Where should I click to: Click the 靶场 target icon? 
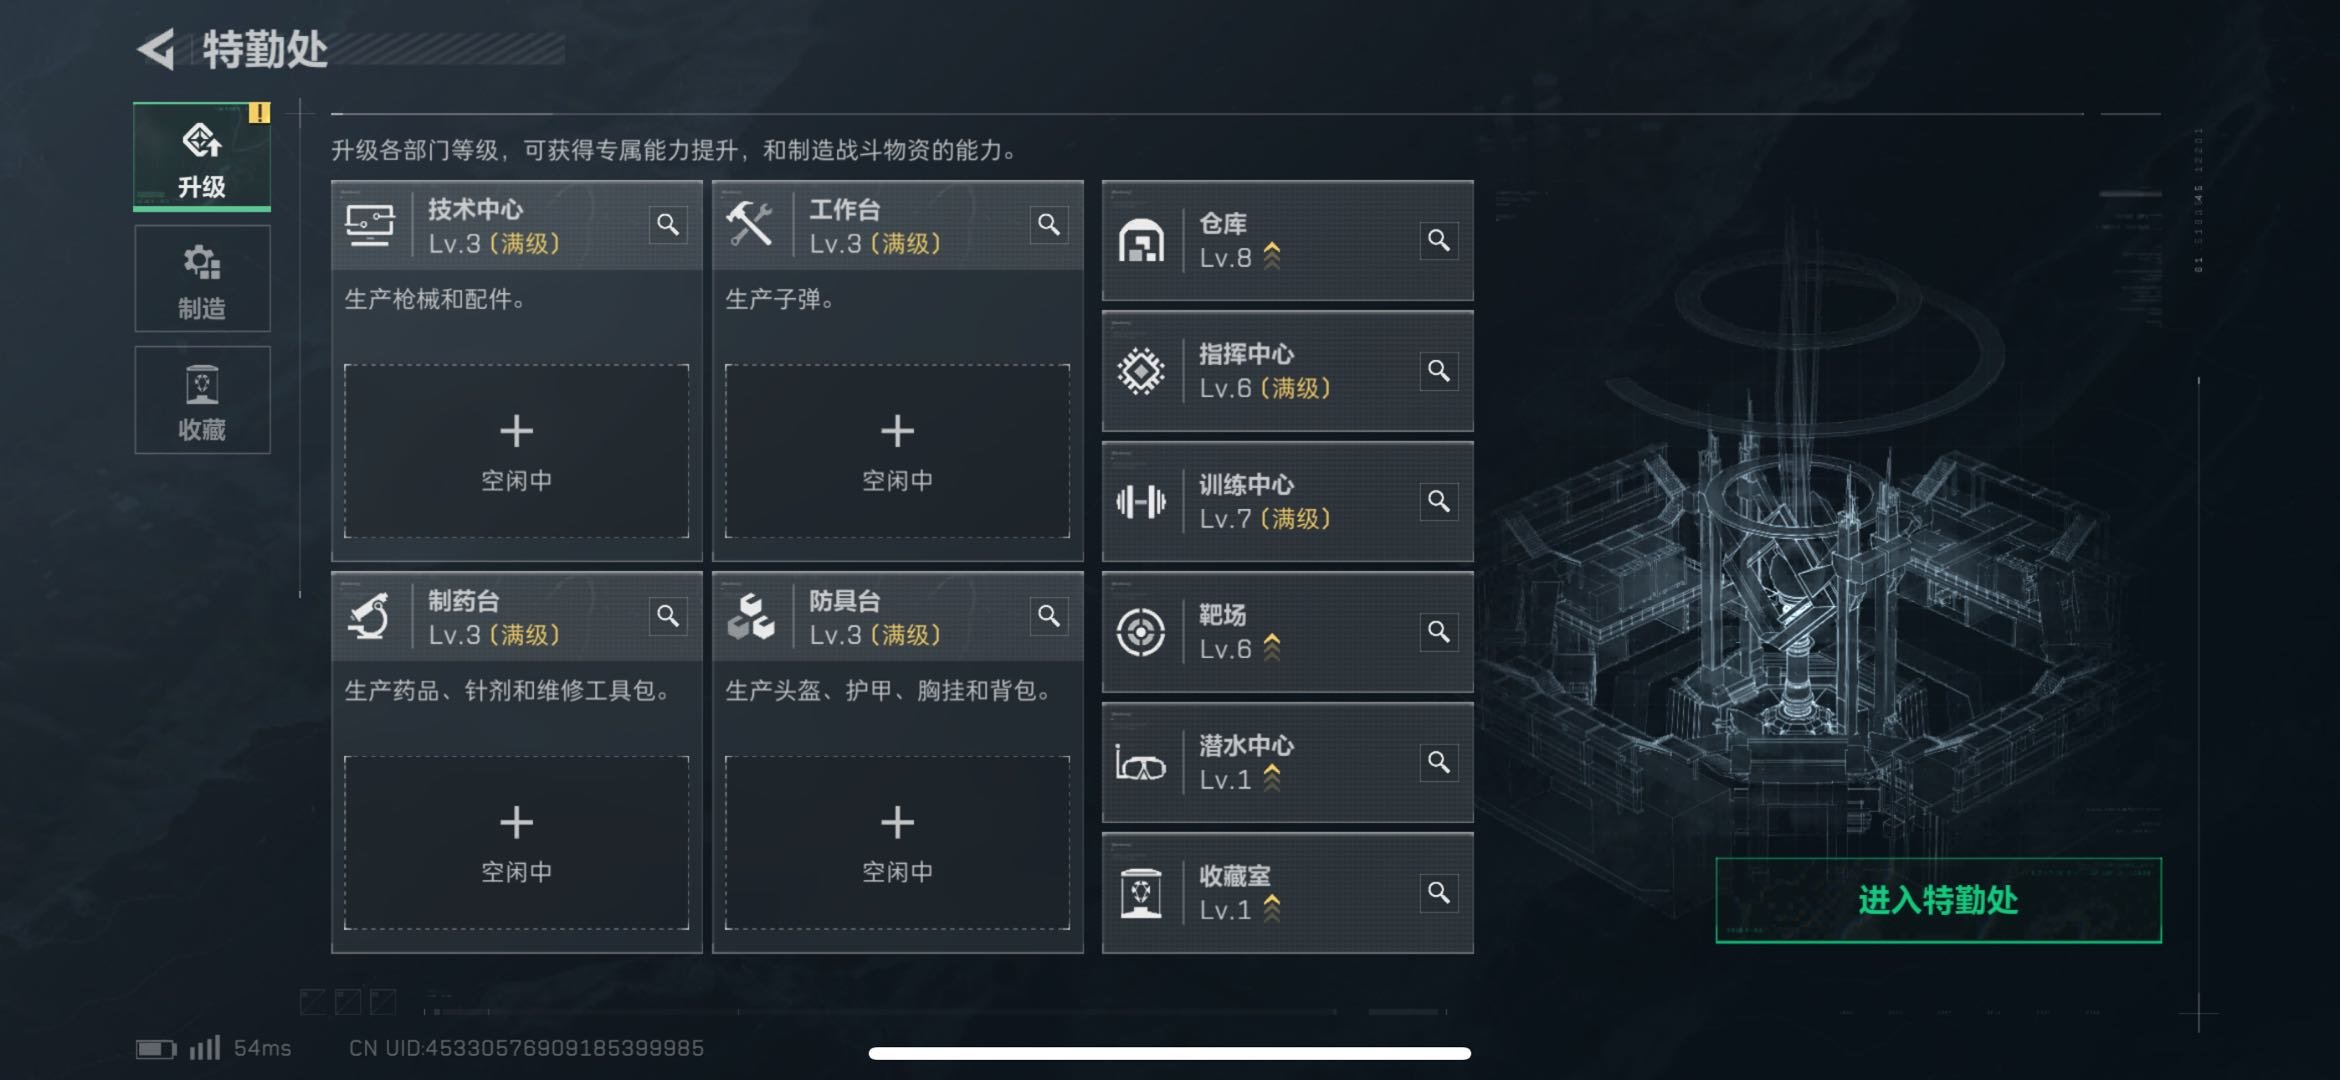(1141, 632)
